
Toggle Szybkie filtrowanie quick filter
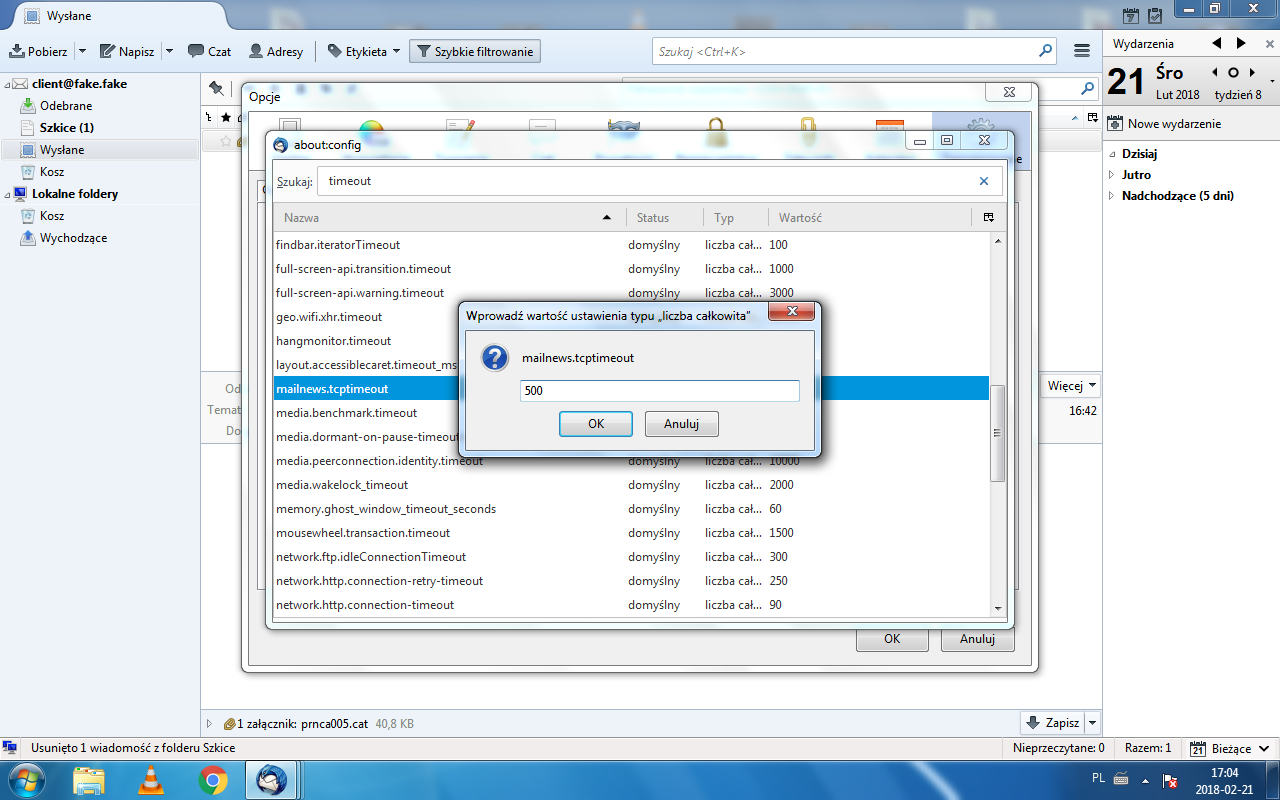475,51
